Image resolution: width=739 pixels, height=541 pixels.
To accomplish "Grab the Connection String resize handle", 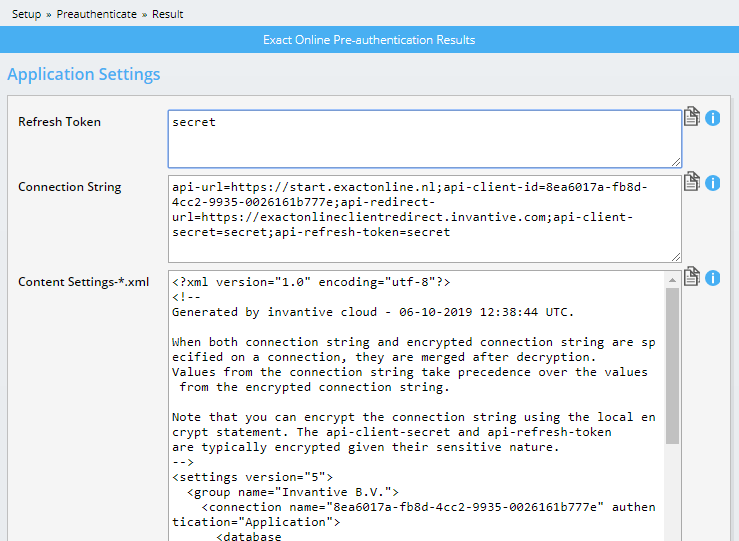I will [x=676, y=257].
